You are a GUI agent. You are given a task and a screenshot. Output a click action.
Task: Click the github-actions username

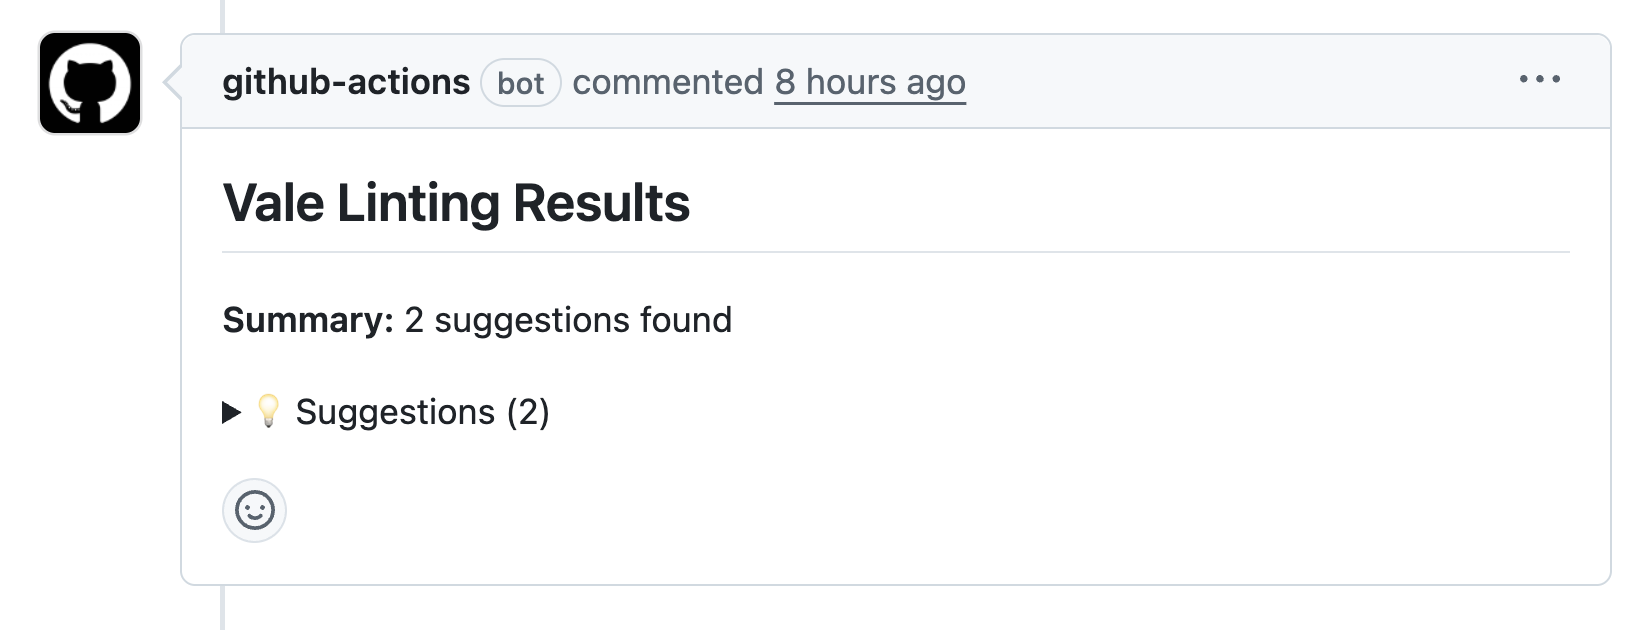coord(347,82)
